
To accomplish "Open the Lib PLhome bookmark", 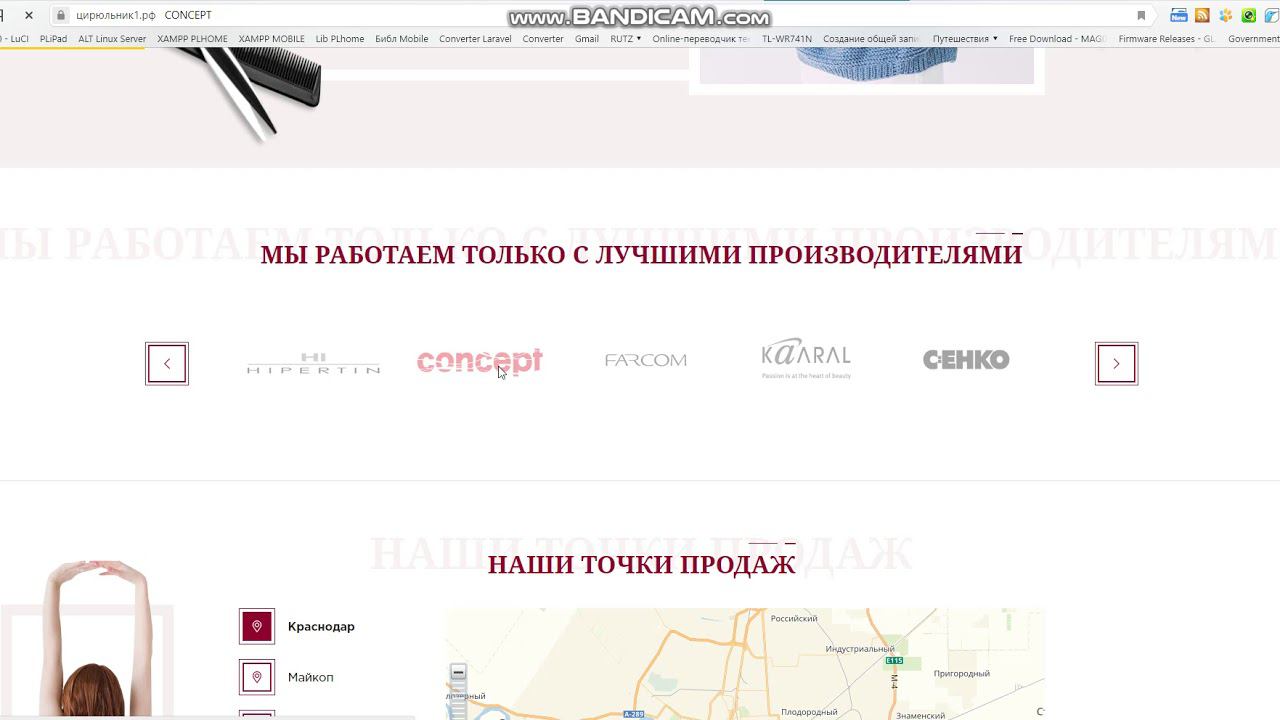I will (x=340, y=39).
